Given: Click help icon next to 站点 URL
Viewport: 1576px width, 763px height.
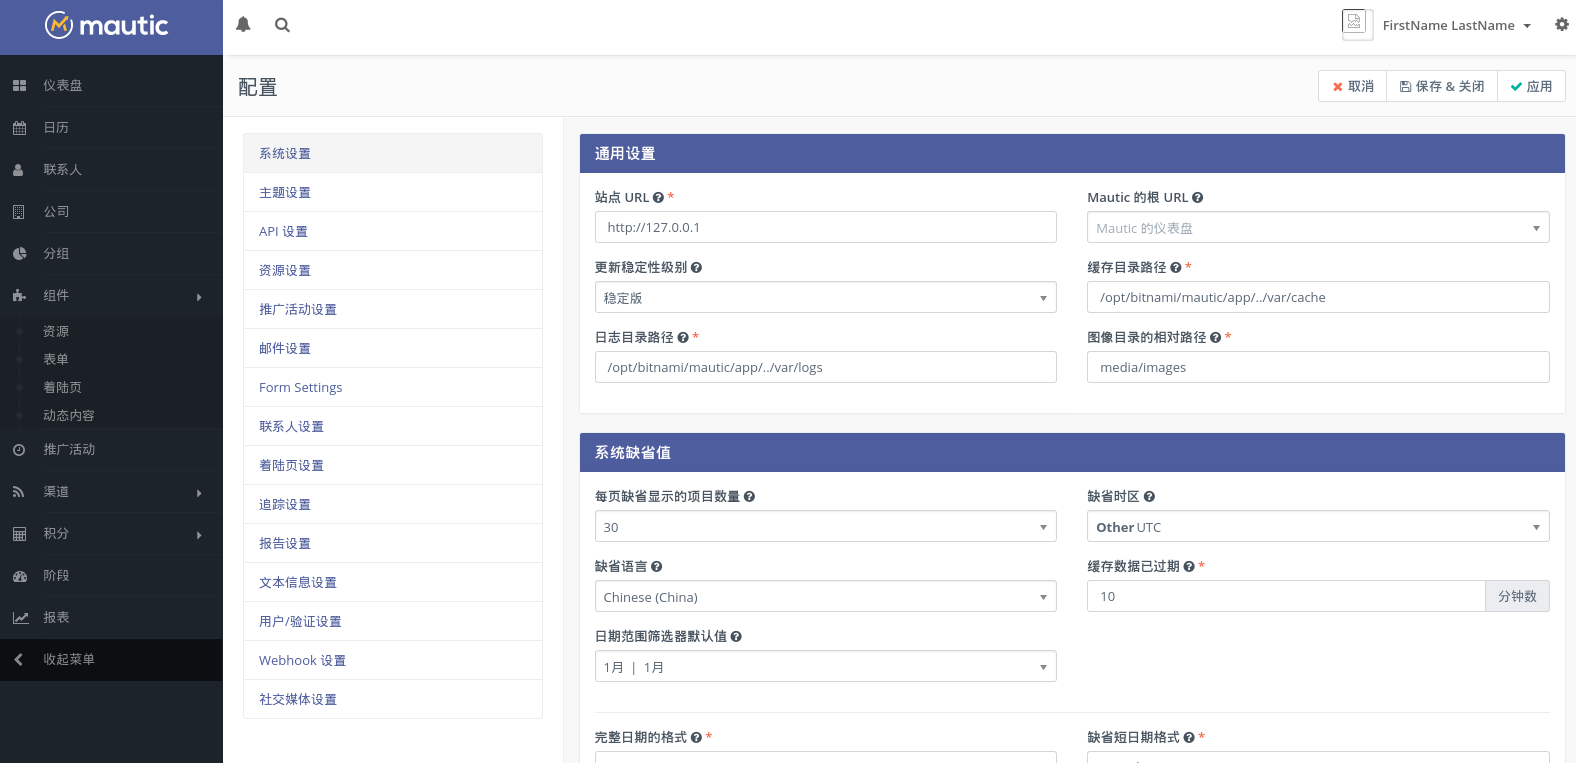Looking at the screenshot, I should coord(658,198).
